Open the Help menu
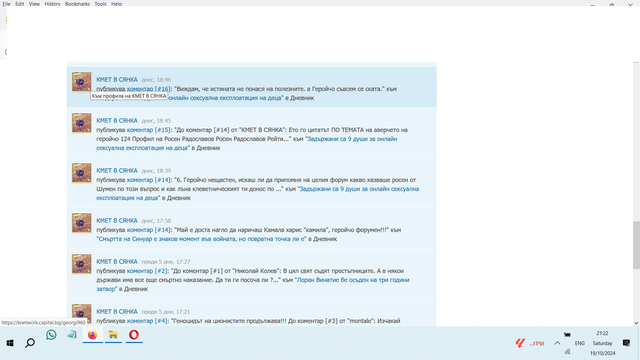 (x=116, y=4)
